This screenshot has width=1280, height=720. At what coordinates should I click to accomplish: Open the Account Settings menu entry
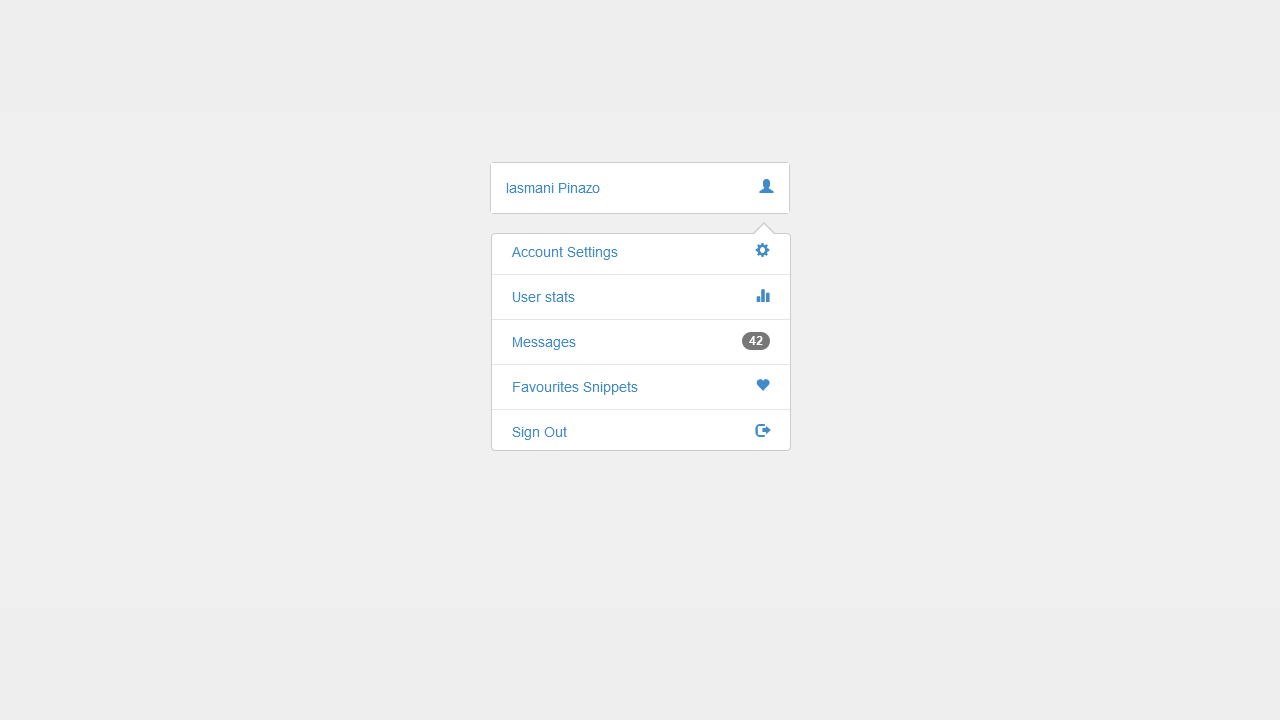click(564, 252)
